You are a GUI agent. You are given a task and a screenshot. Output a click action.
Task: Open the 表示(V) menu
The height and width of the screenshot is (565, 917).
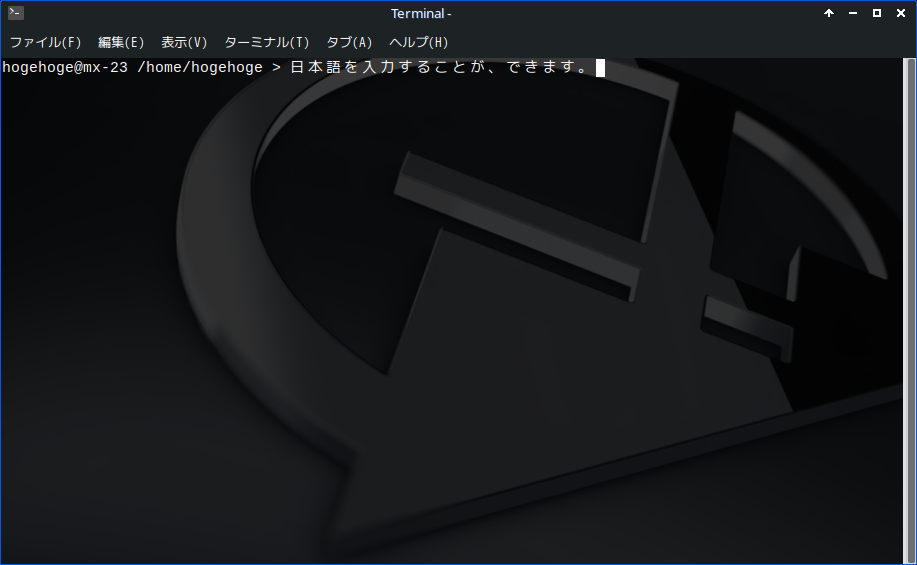[184, 43]
